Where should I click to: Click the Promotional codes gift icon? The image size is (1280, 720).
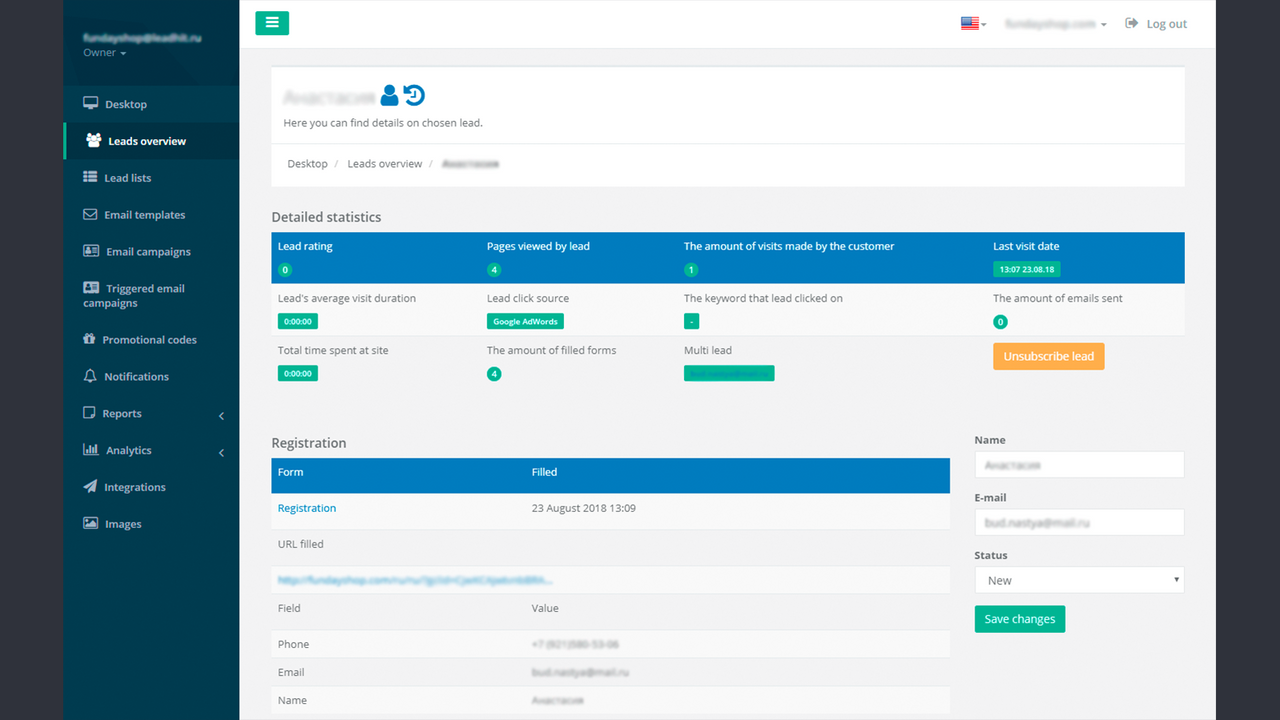[x=89, y=339]
